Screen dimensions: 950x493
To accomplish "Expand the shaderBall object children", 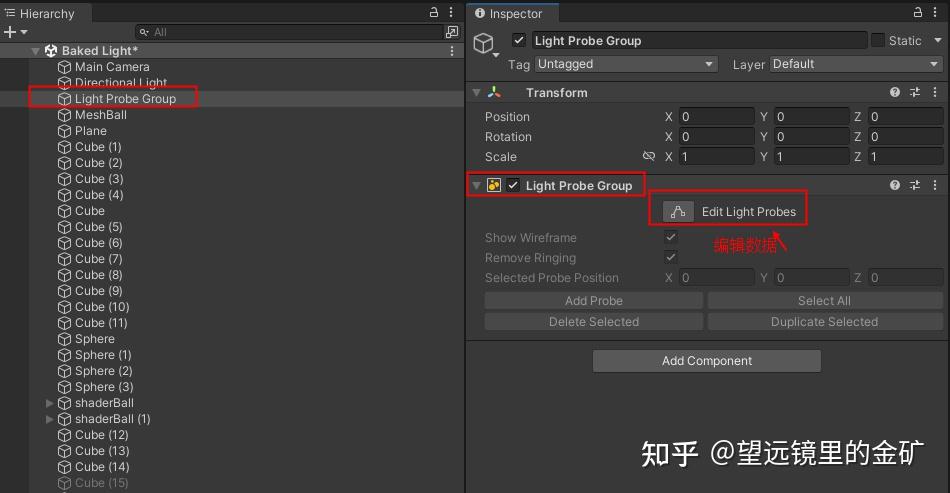I will pyautogui.click(x=50, y=403).
